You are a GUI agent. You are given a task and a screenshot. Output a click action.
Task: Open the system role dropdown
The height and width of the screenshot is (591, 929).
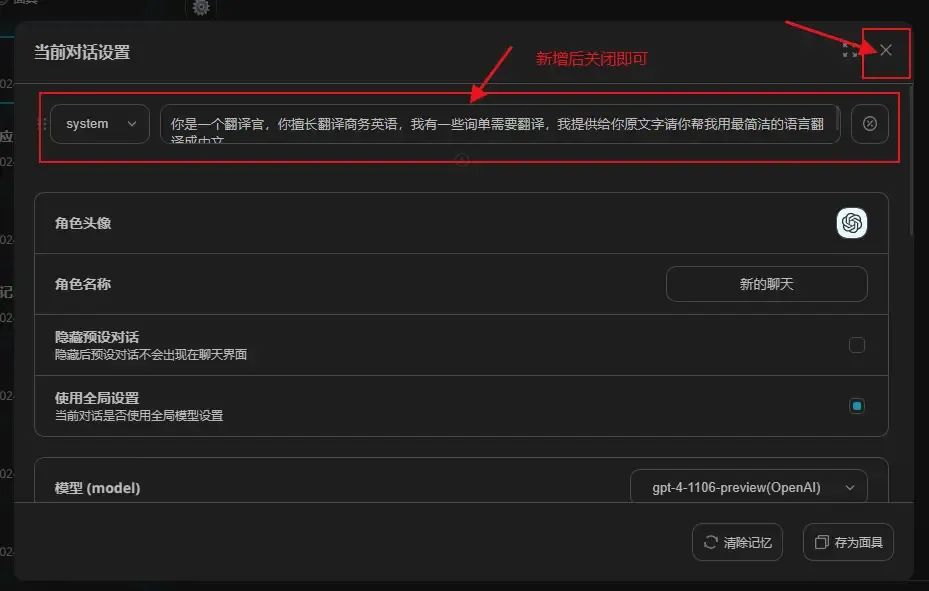(100, 124)
